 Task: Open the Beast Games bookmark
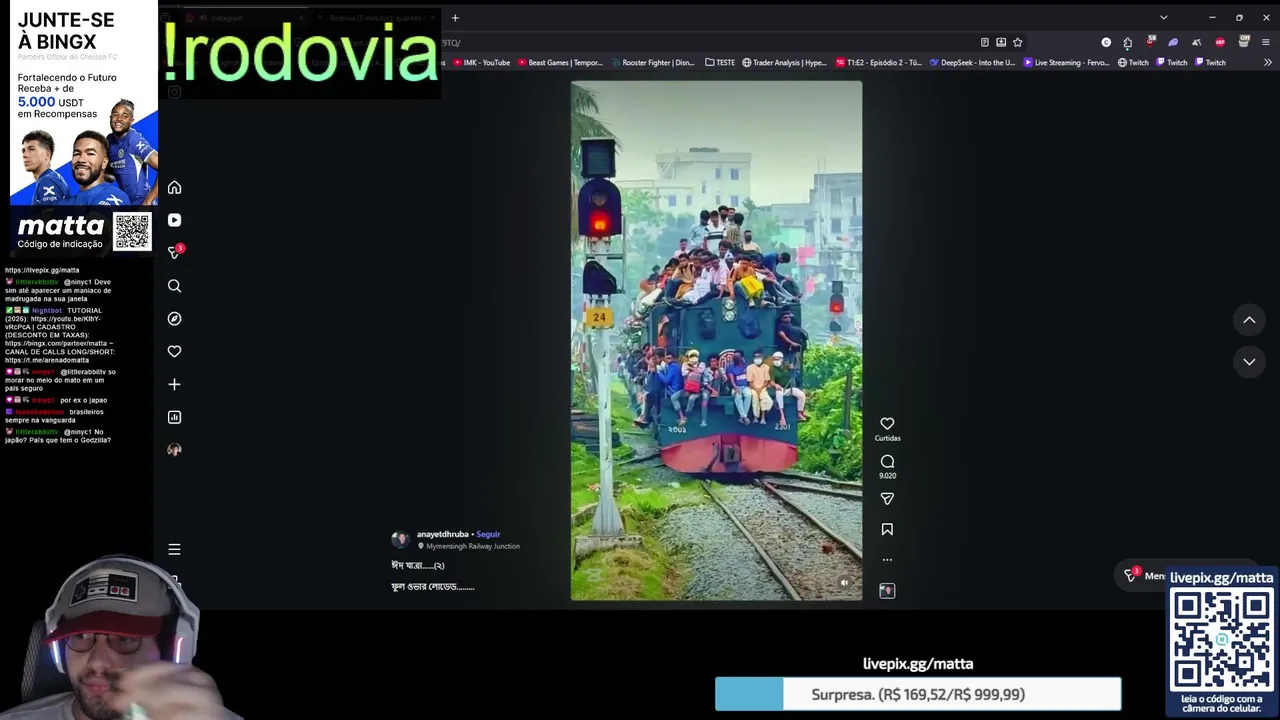(560, 62)
